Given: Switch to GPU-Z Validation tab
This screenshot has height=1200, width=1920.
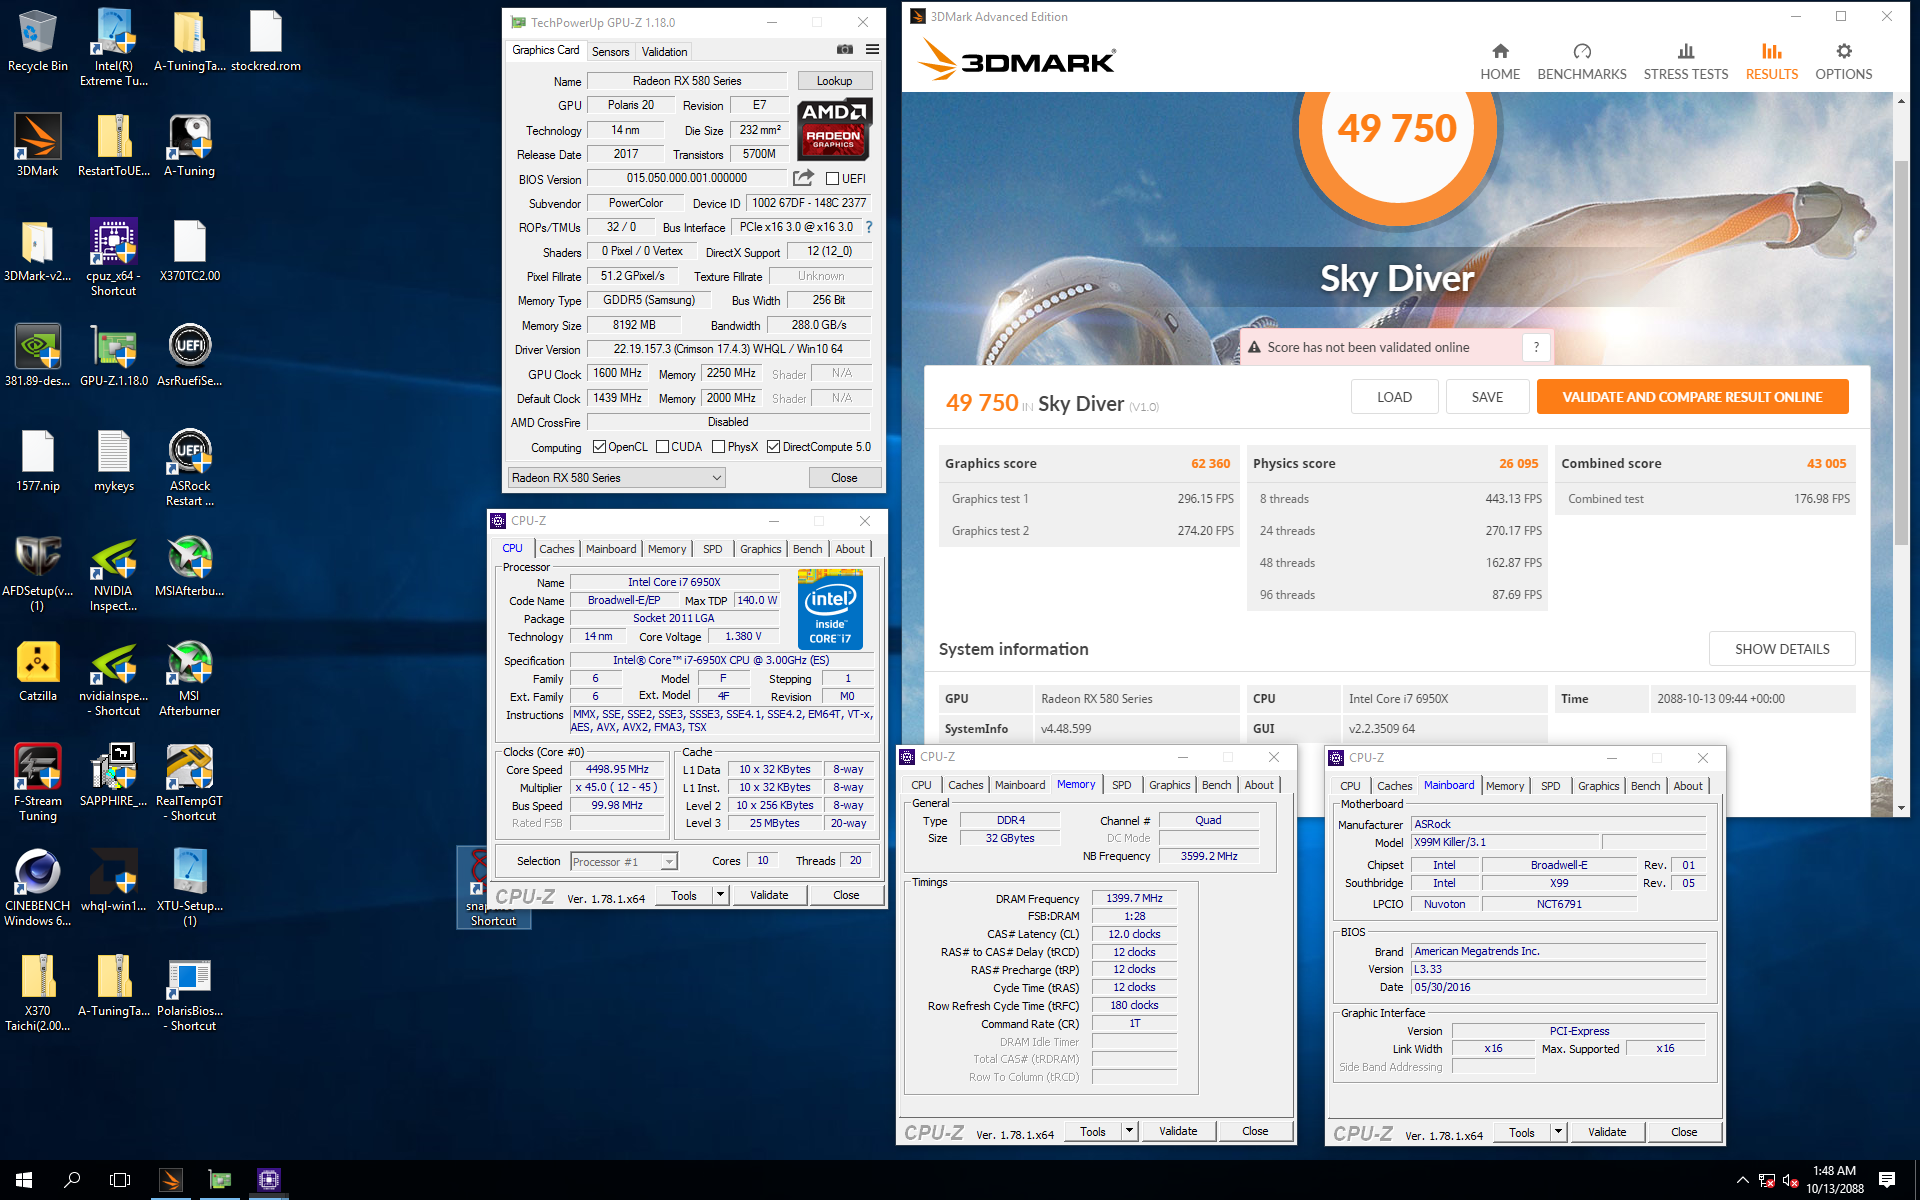Looking at the screenshot, I should point(664,52).
